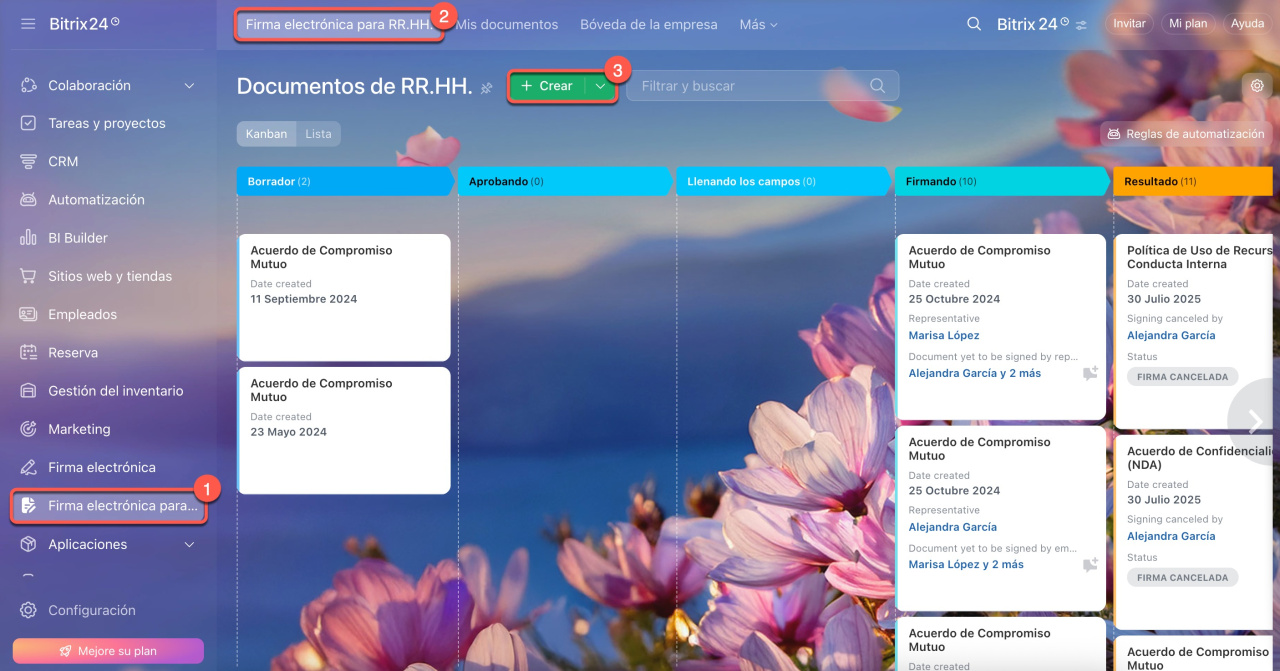This screenshot has height=671, width=1280.
Task: Open the kanban settings gear icon
Action: (1257, 86)
